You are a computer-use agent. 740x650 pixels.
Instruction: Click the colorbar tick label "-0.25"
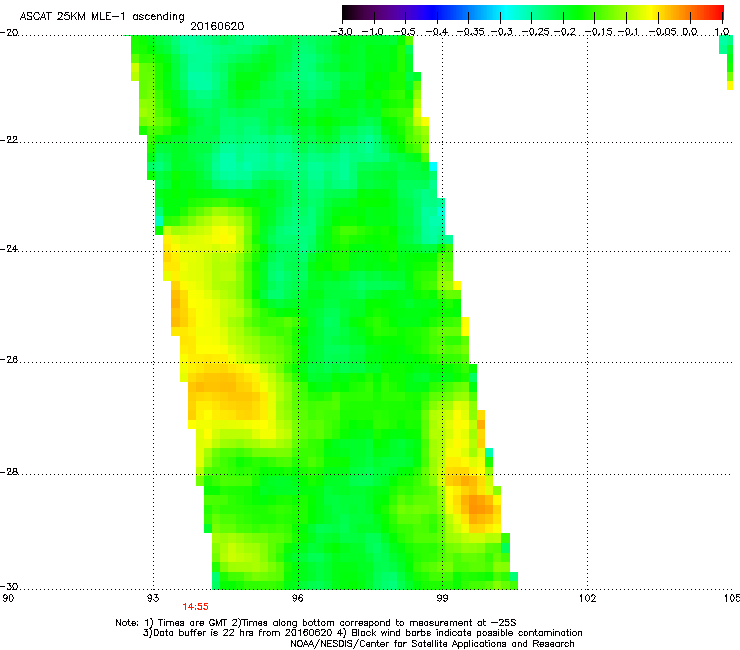535,32
